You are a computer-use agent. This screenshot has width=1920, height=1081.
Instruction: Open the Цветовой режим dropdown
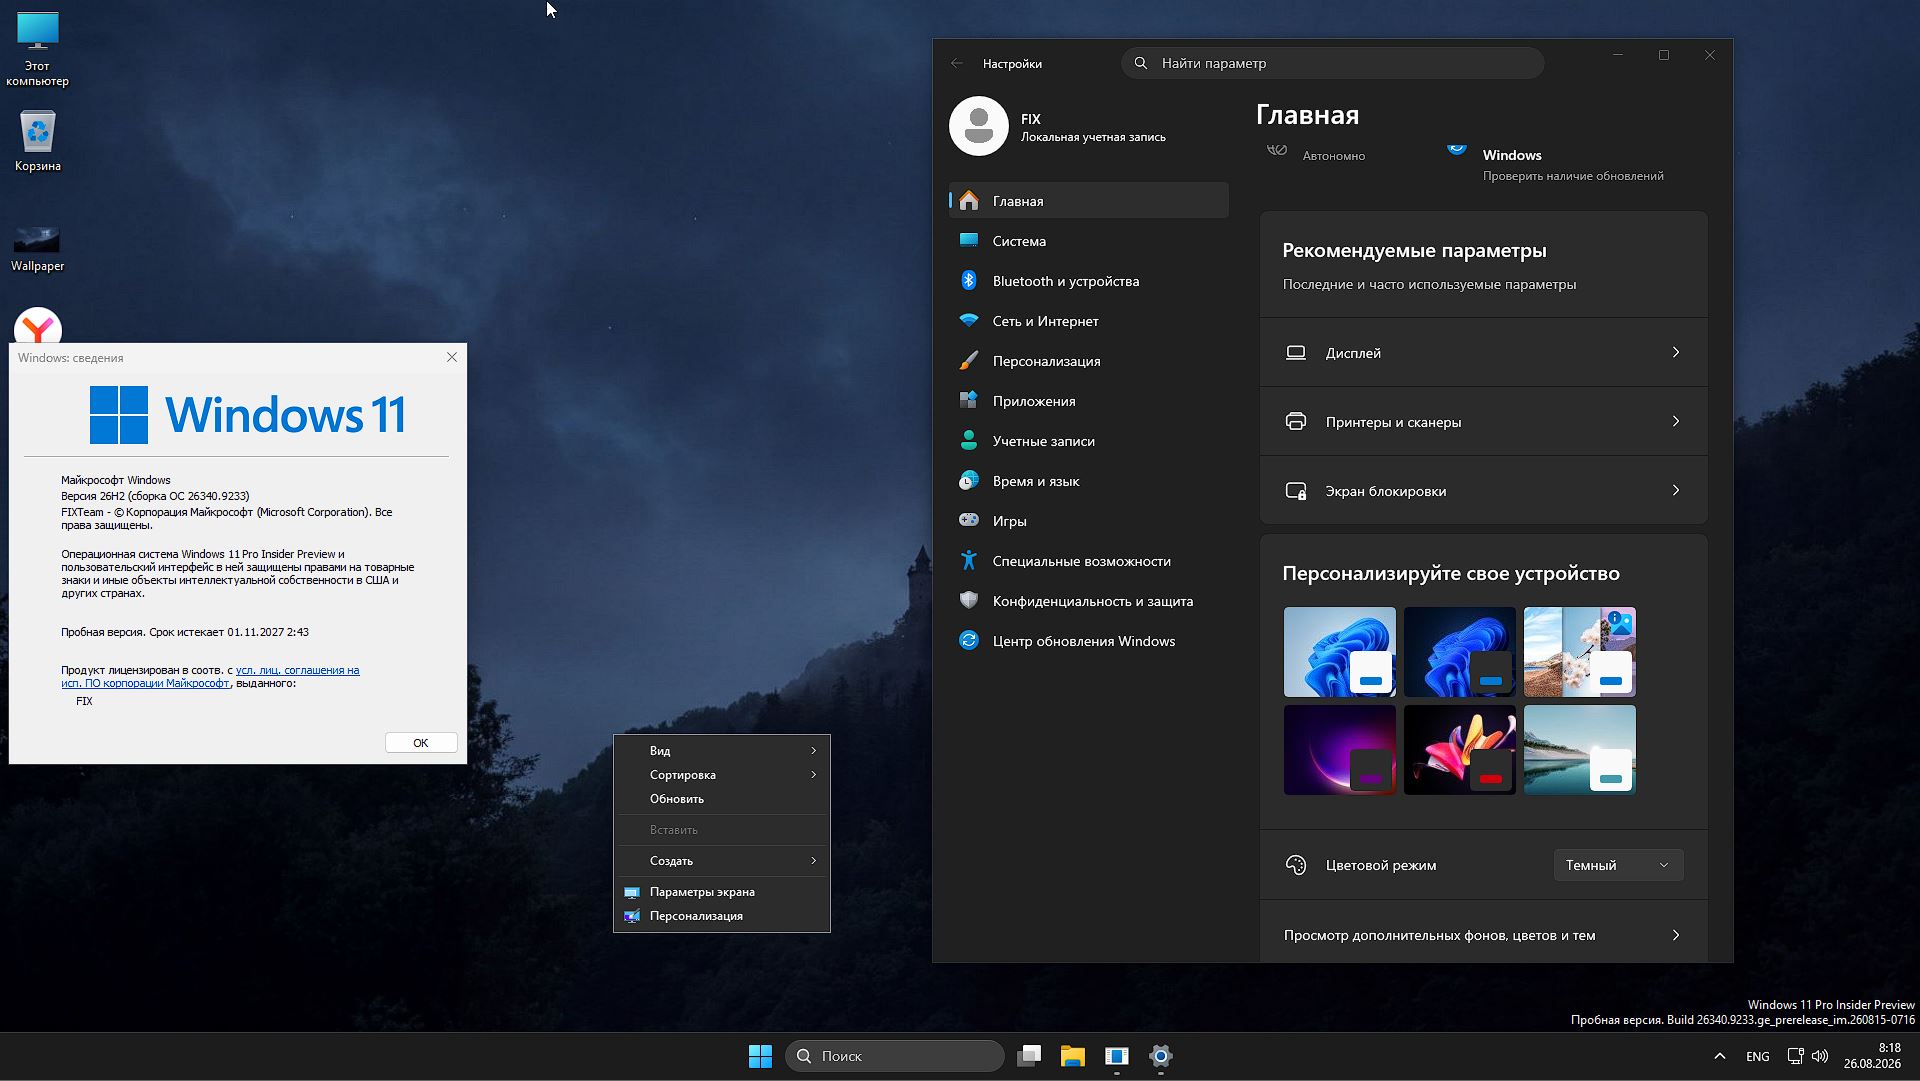(x=1618, y=865)
